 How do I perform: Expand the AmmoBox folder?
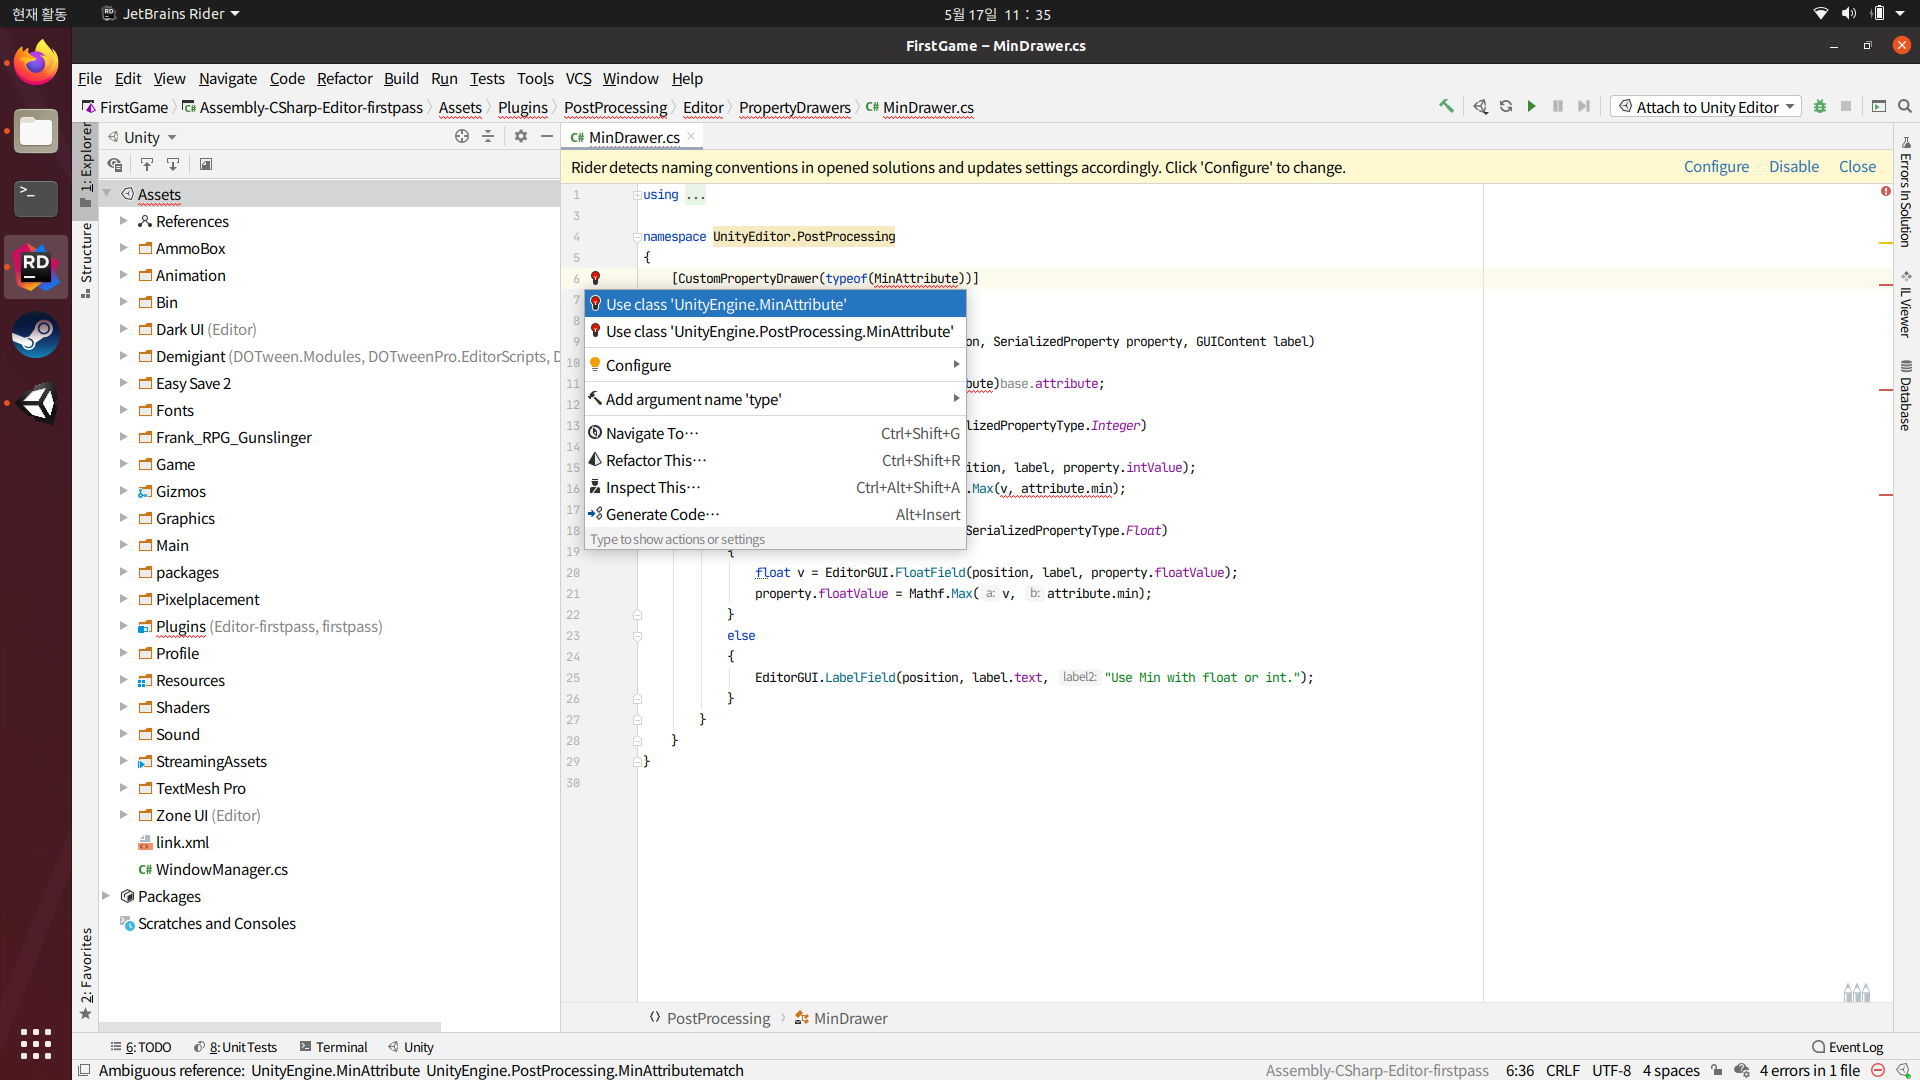pyautogui.click(x=124, y=248)
